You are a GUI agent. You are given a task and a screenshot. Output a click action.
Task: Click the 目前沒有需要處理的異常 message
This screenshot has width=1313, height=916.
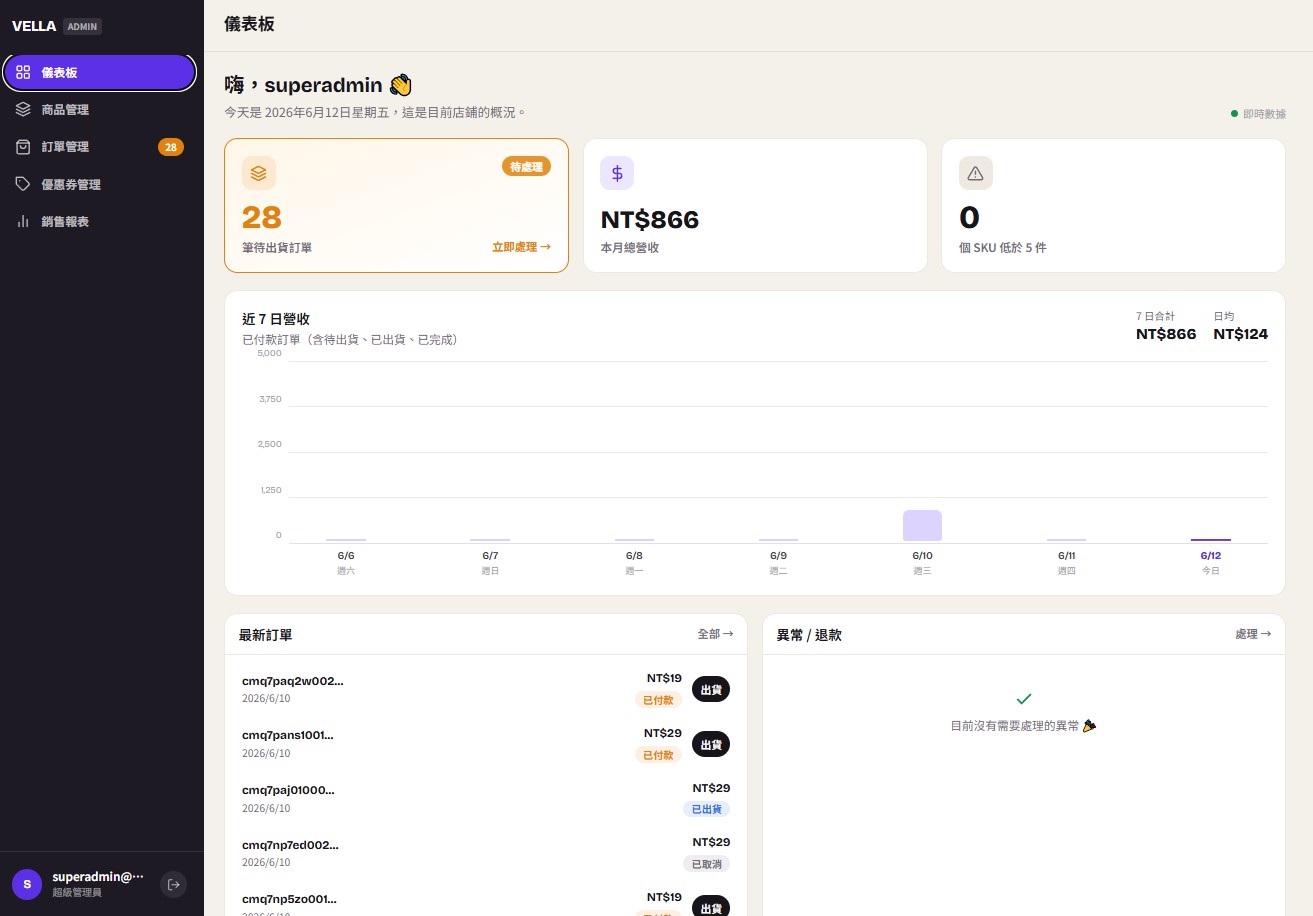point(1023,726)
